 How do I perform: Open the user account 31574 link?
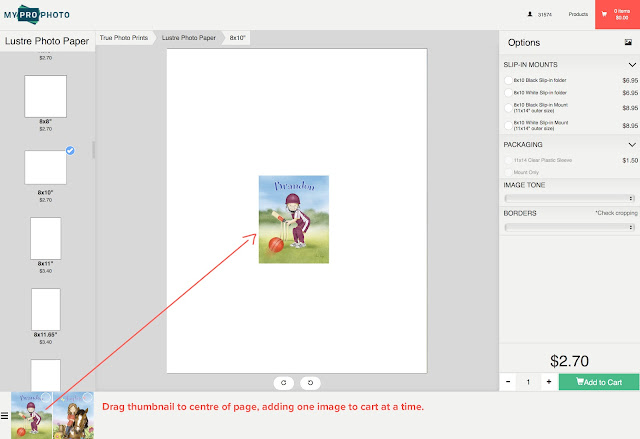click(540, 14)
